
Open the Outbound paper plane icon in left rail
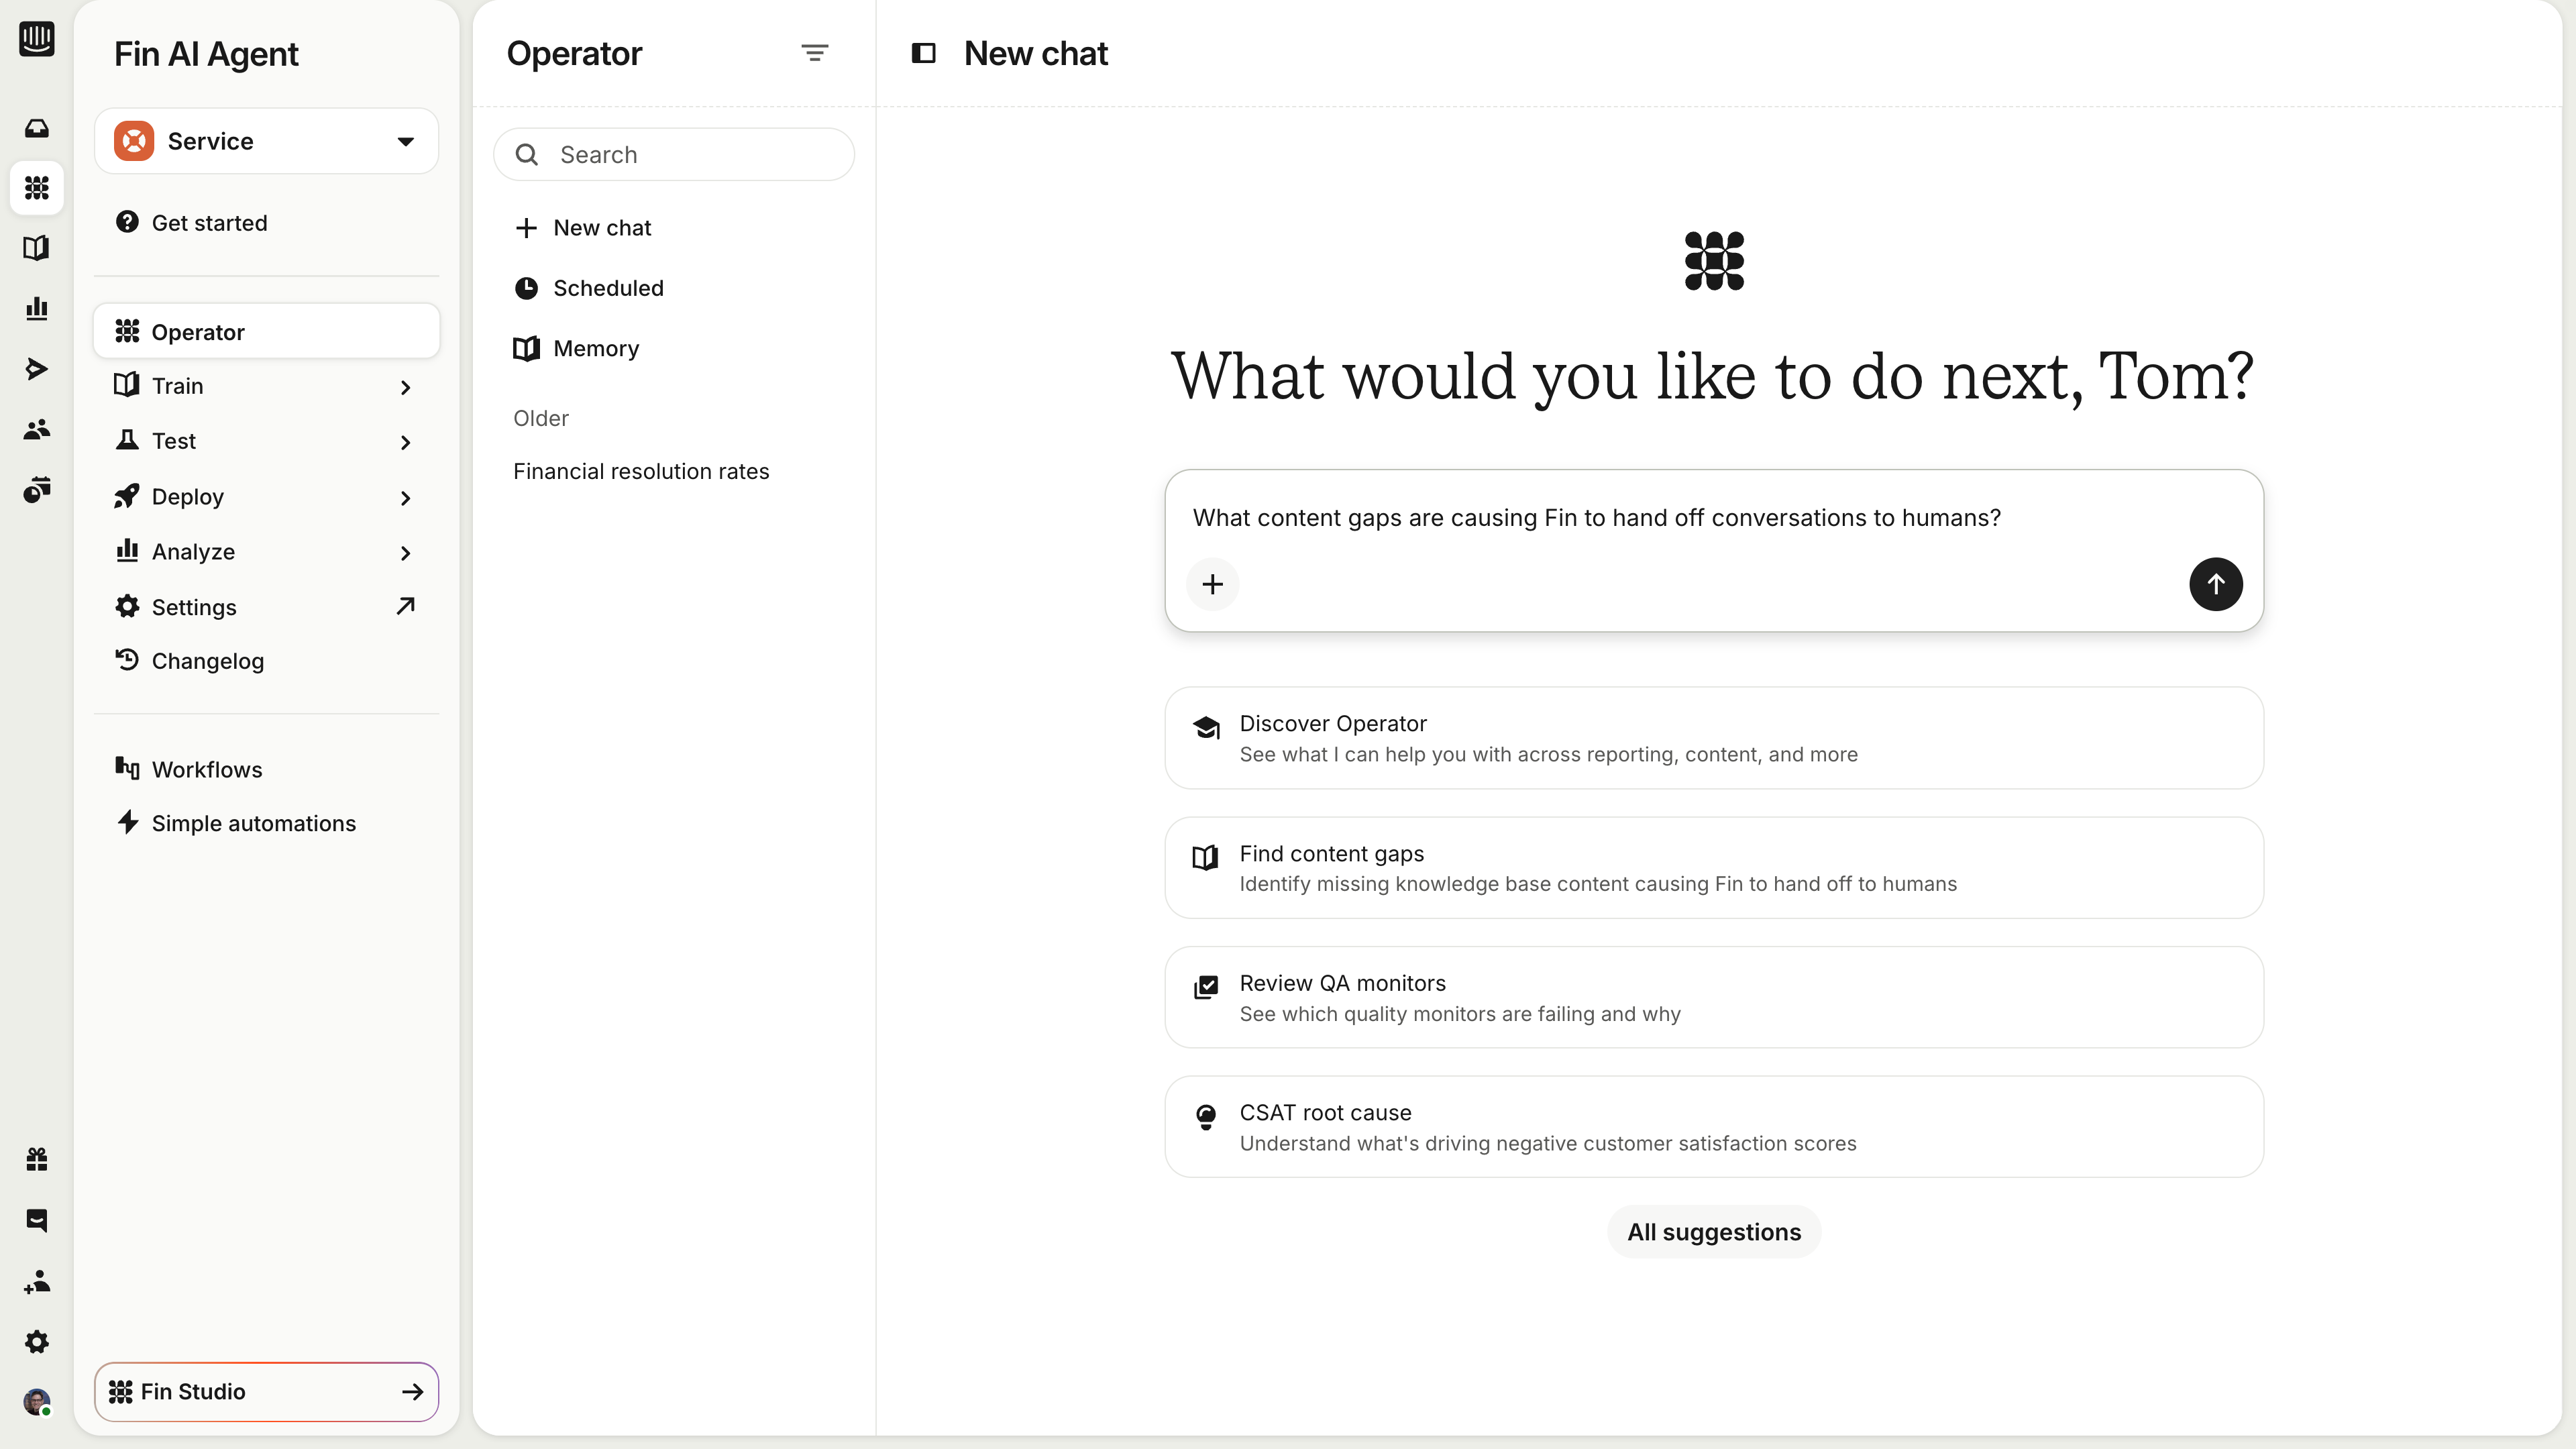[37, 369]
